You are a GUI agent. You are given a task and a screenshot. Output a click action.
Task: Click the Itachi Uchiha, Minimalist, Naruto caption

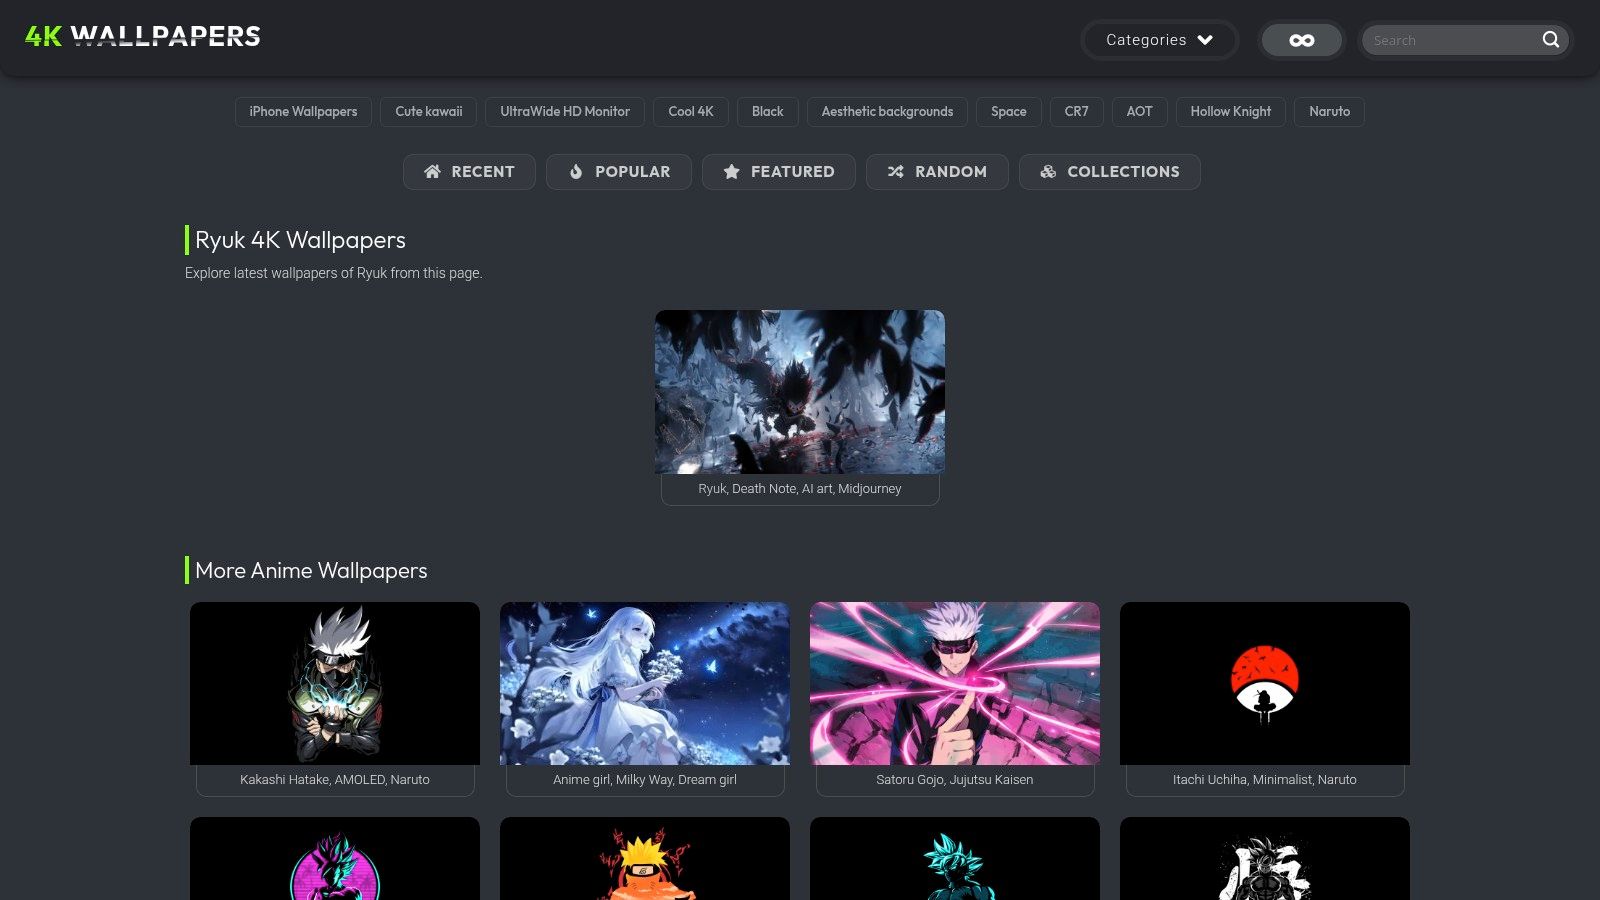tap(1265, 780)
